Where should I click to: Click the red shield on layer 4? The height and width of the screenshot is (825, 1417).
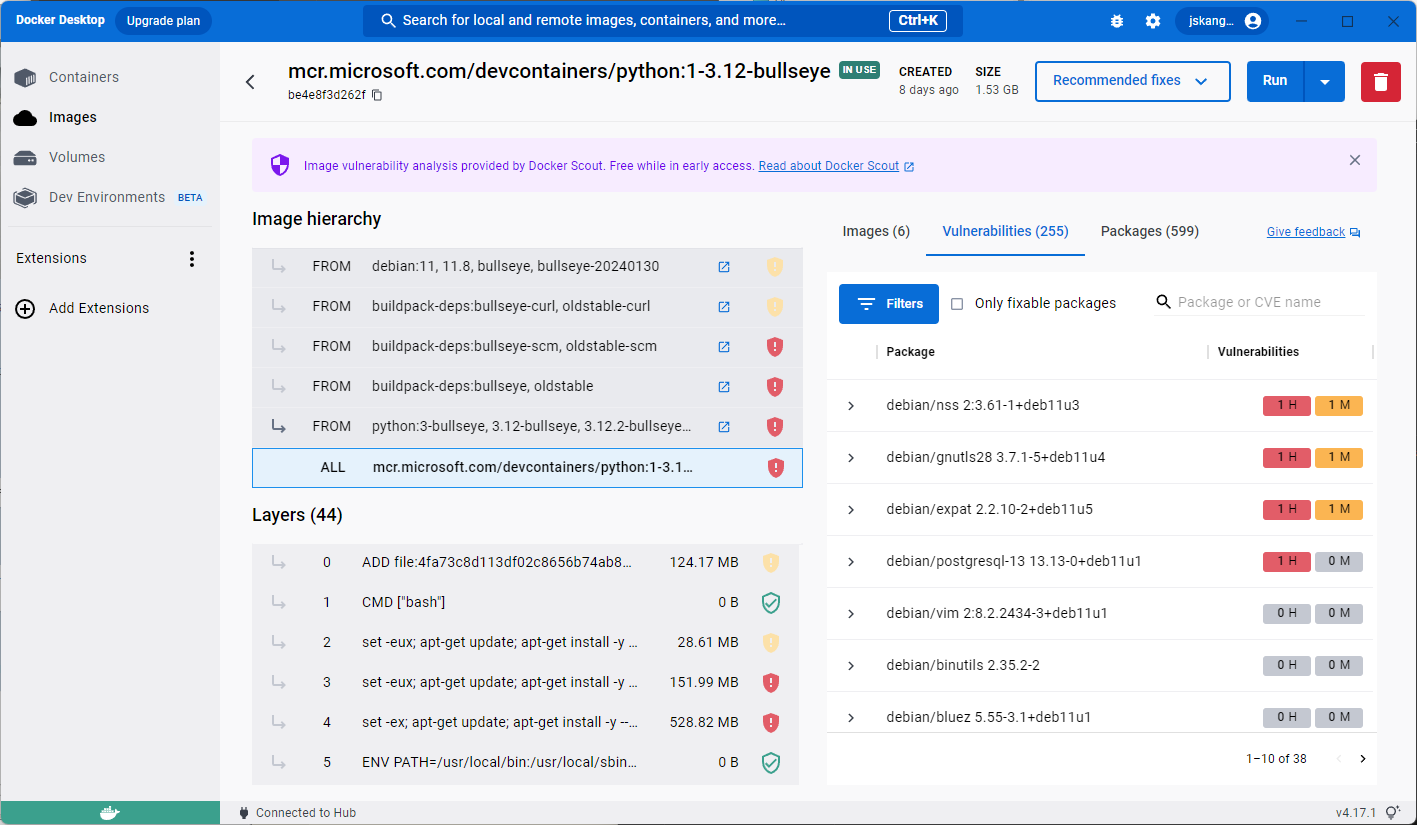point(770,723)
